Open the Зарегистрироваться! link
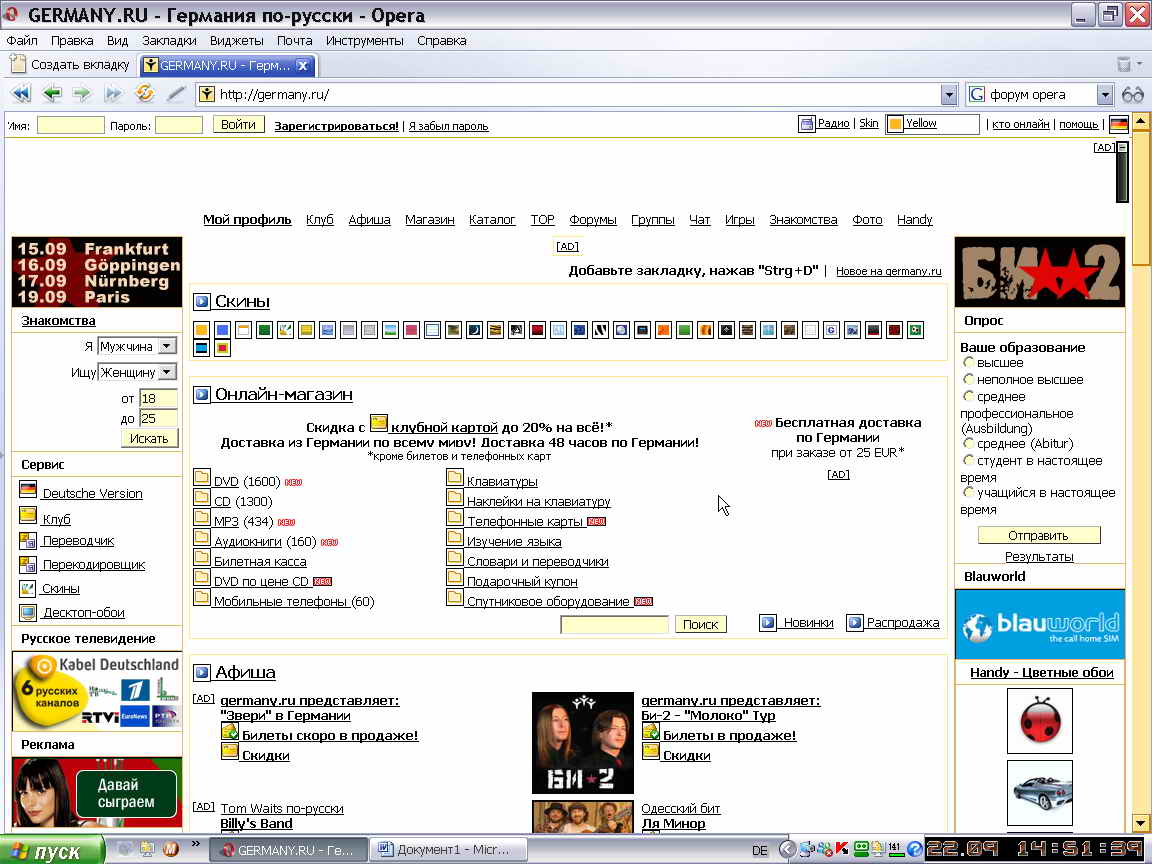 336,126
